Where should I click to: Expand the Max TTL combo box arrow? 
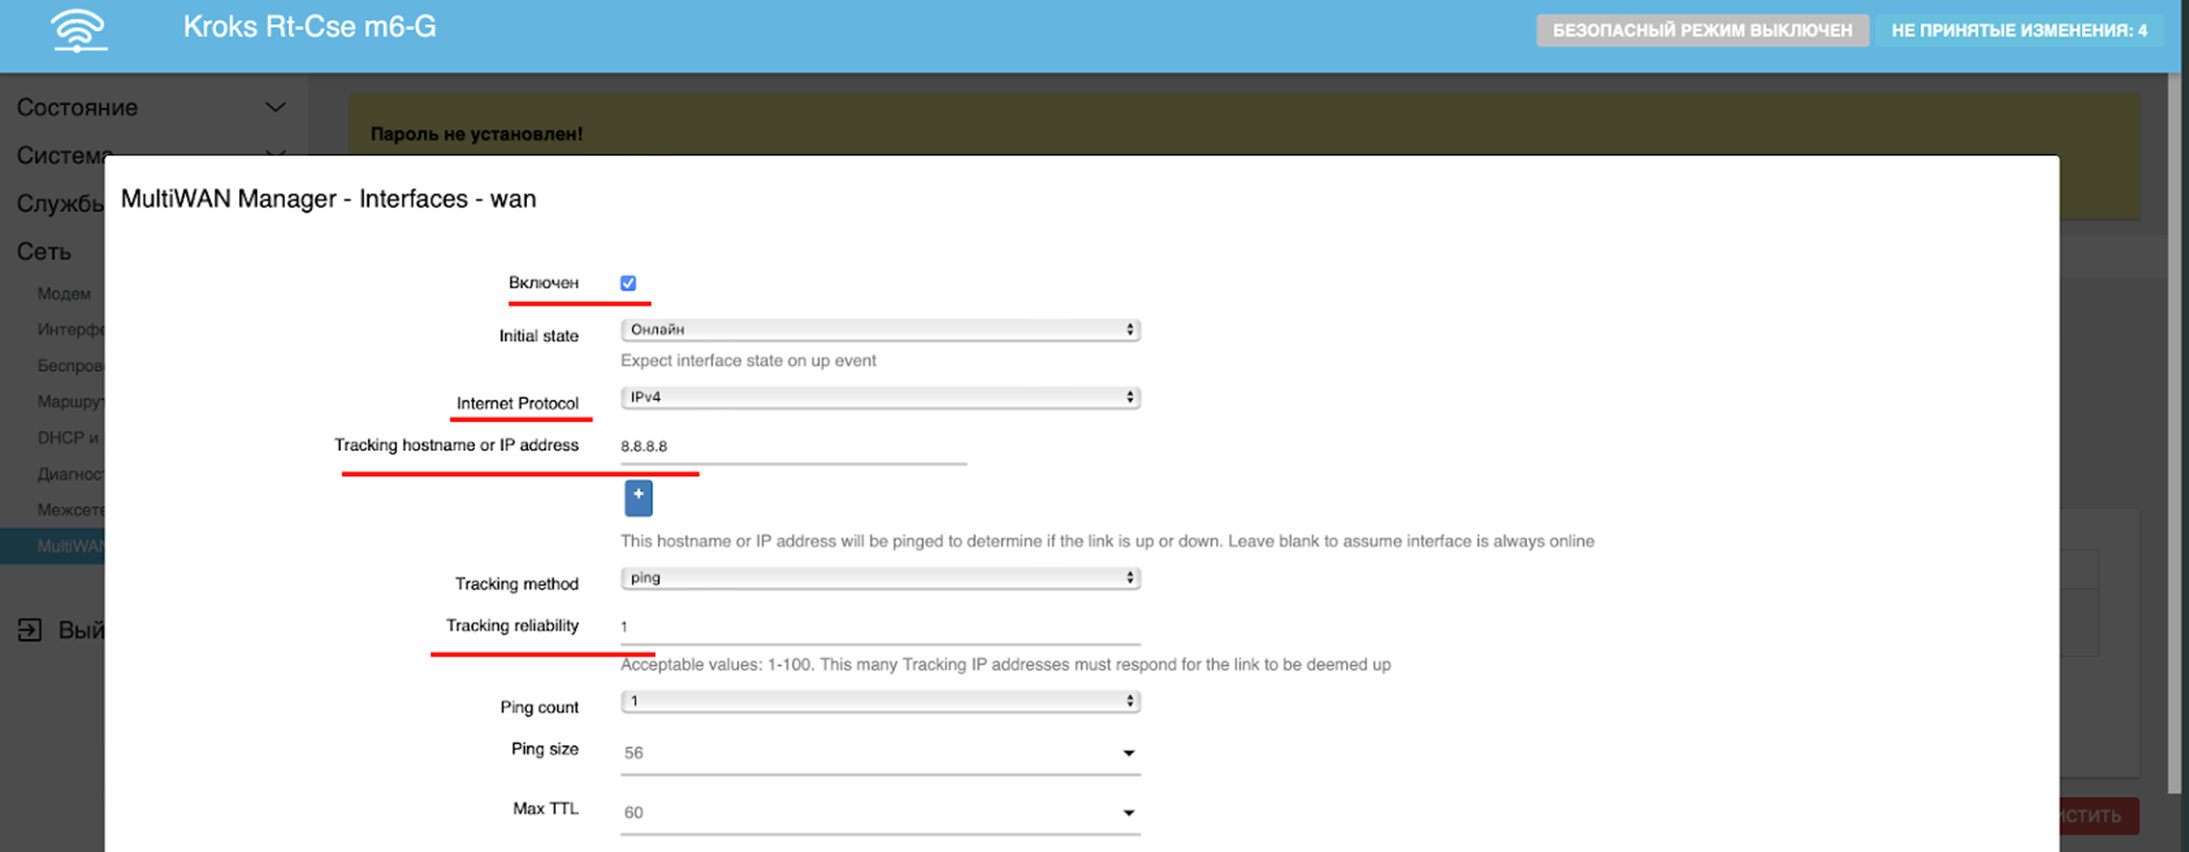[1128, 813]
